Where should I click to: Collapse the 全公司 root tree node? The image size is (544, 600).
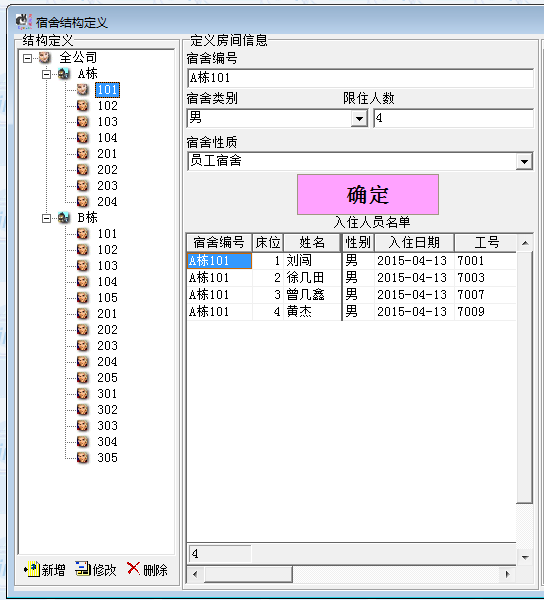(x=27, y=58)
